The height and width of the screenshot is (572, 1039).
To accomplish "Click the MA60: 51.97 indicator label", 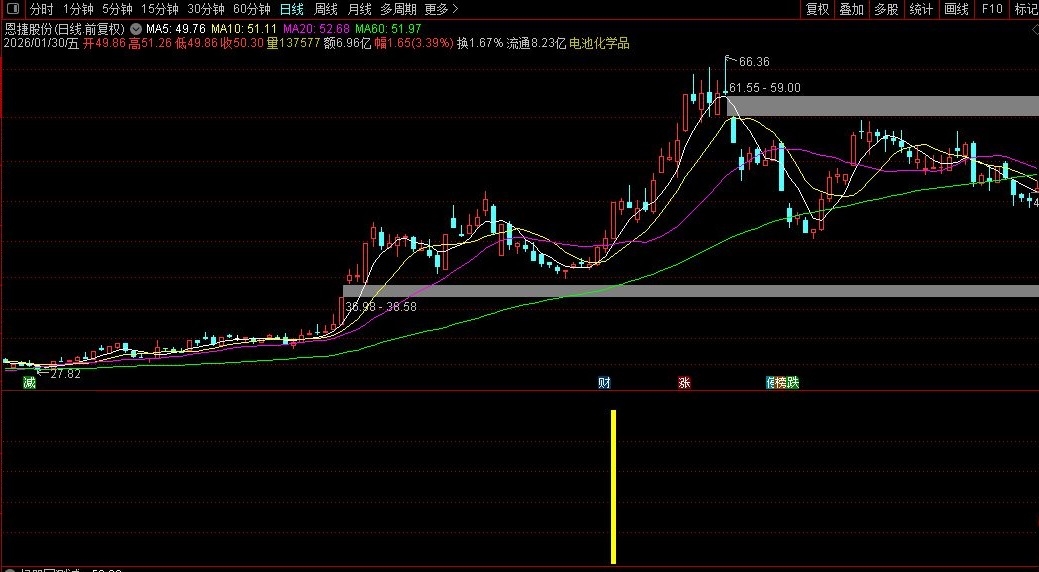I will pyautogui.click(x=388, y=29).
